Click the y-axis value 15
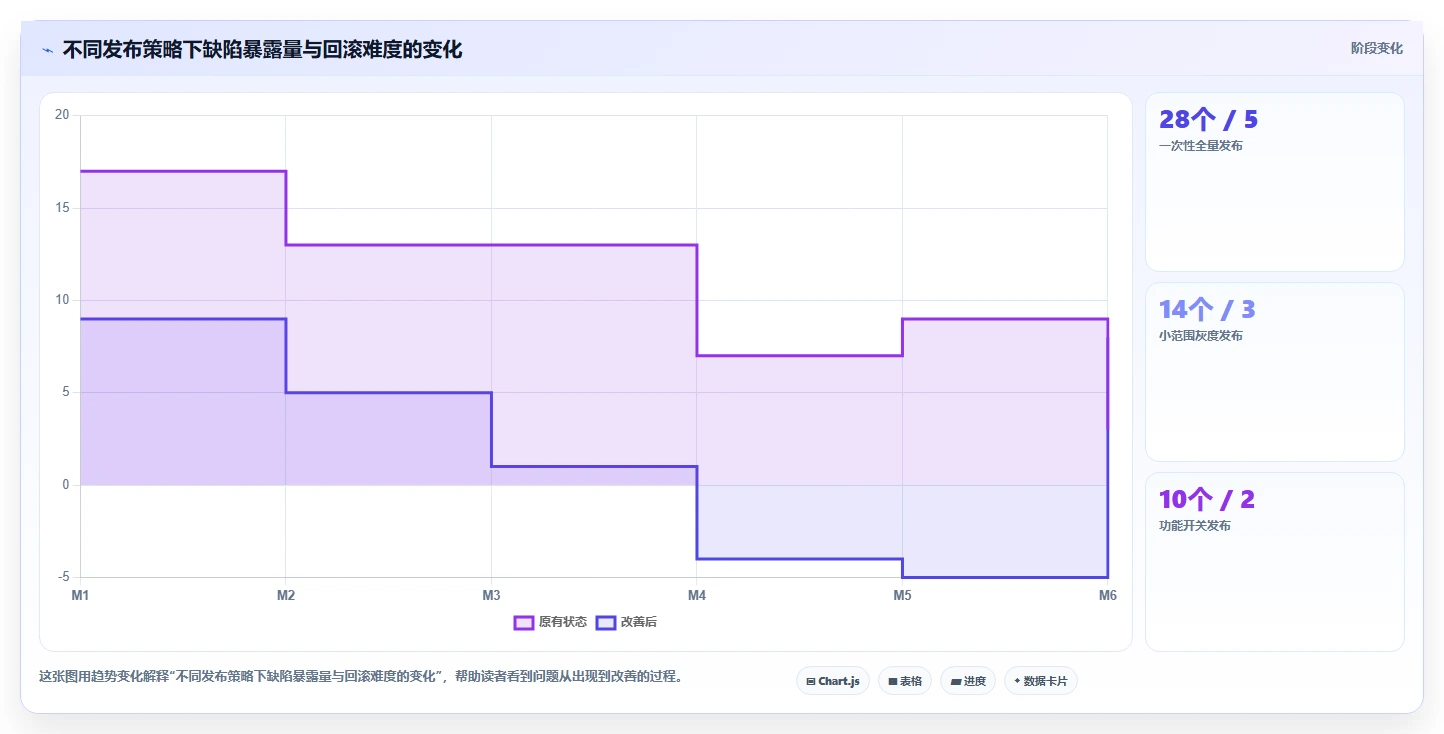The image size is (1444, 734). (62, 208)
